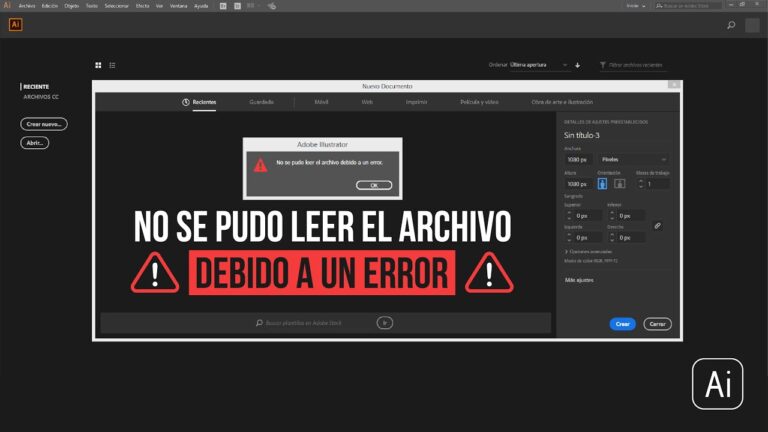Image resolution: width=768 pixels, height=432 pixels.
Task: Click the Abrir... button
Action: pyautogui.click(x=35, y=143)
